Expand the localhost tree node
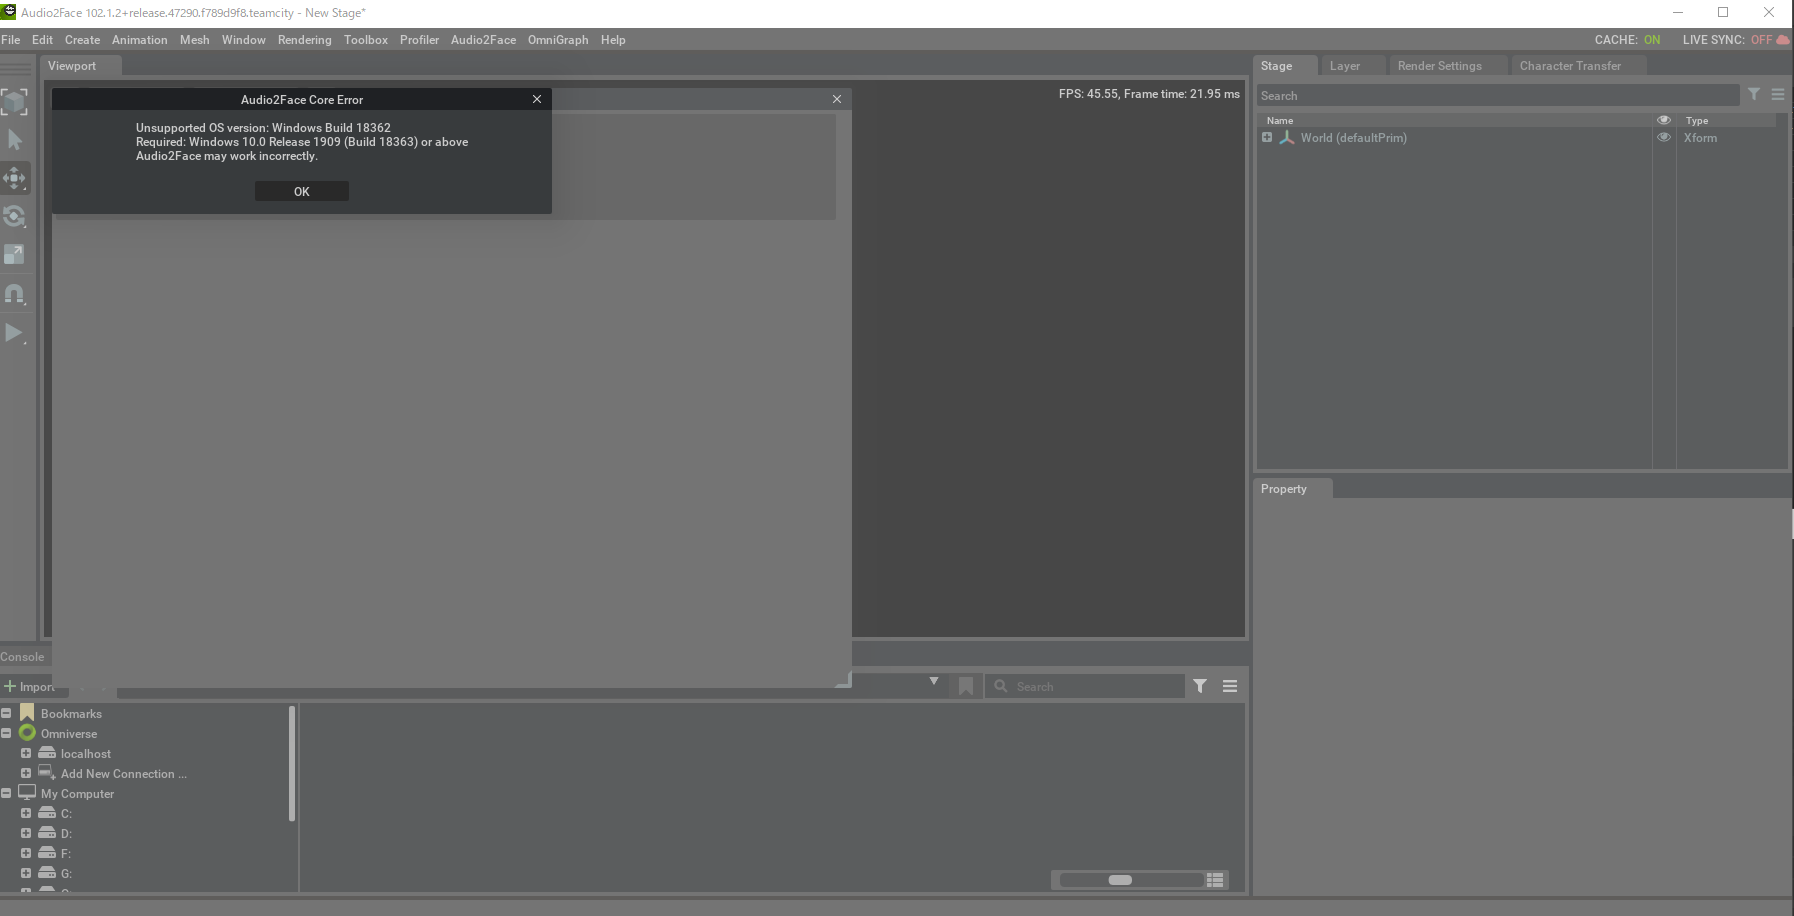Screen dimensions: 1794x916 (x=26, y=753)
